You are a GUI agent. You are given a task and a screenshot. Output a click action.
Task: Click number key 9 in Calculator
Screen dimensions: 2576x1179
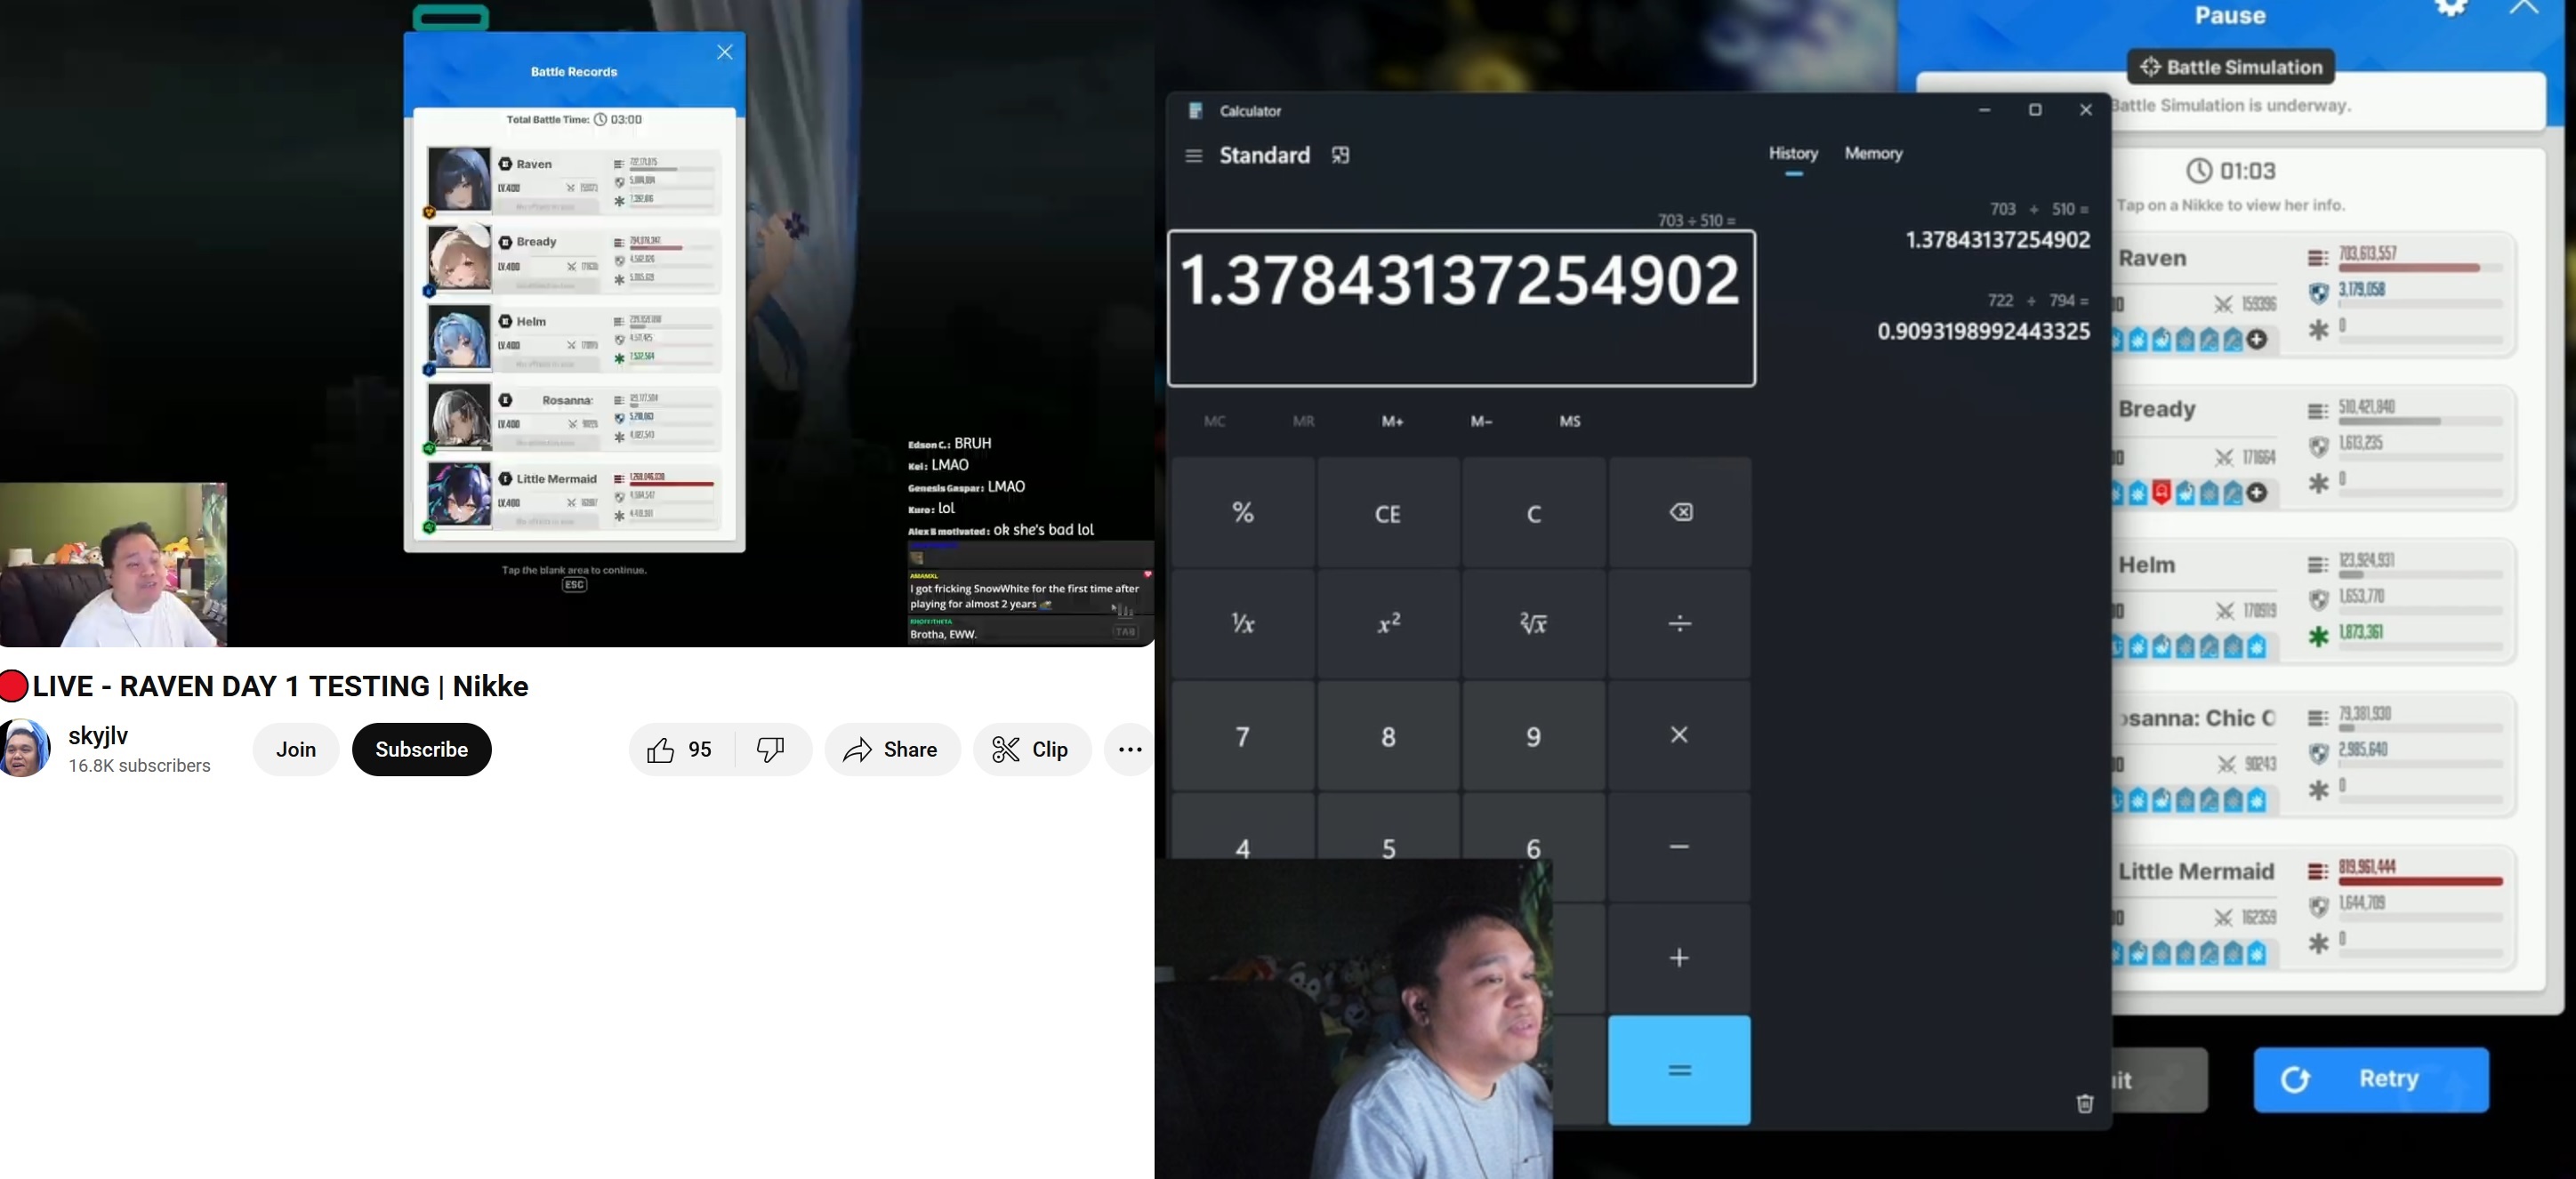(1533, 736)
